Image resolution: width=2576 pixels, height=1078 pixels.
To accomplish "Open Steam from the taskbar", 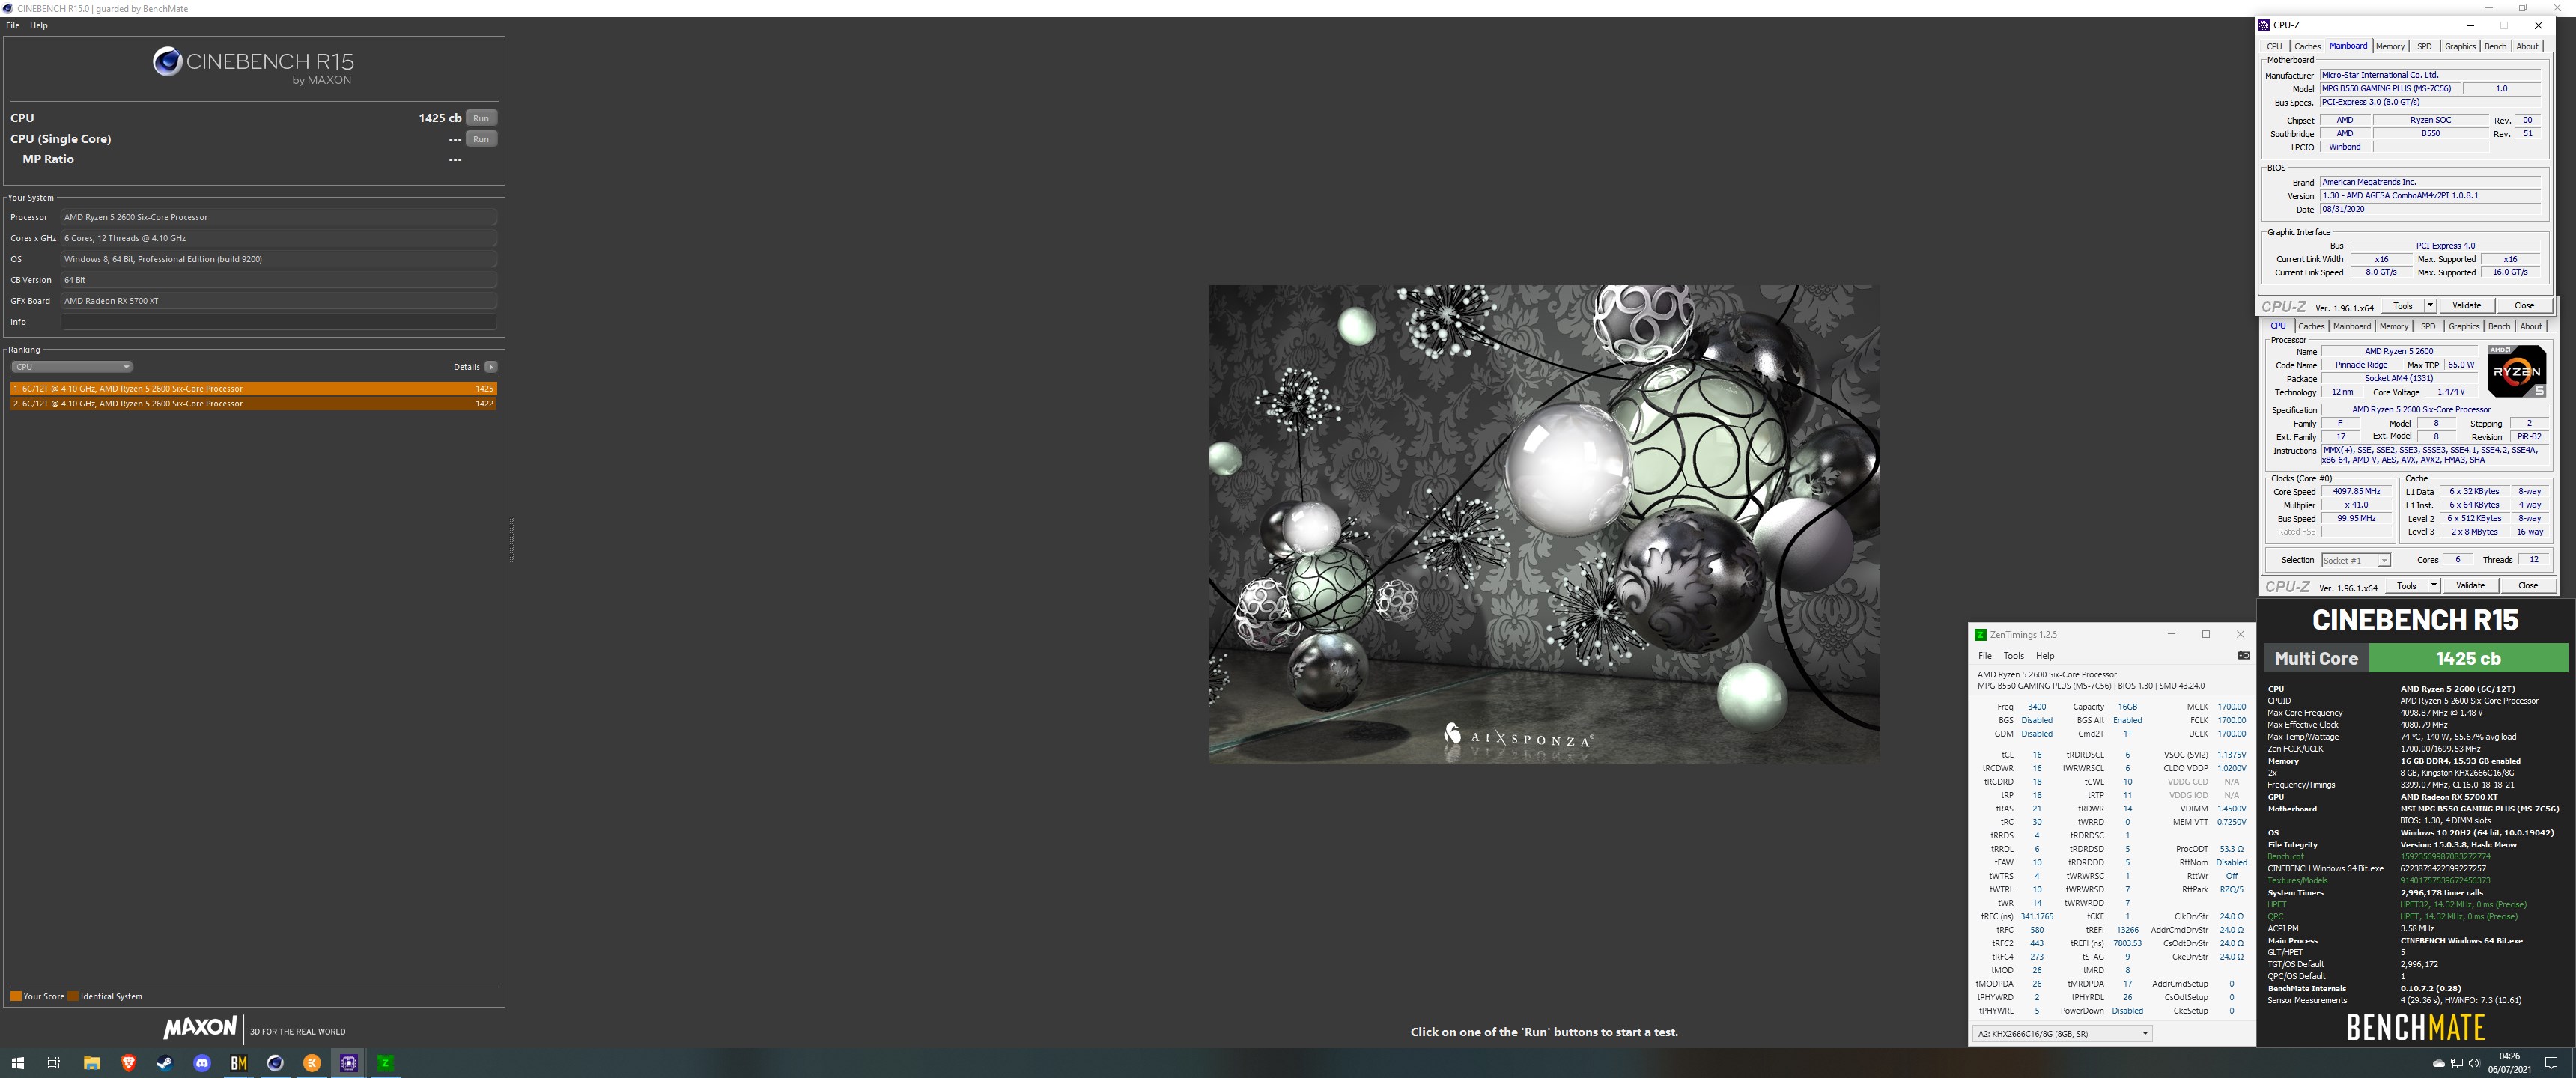I will pyautogui.click(x=165, y=1063).
